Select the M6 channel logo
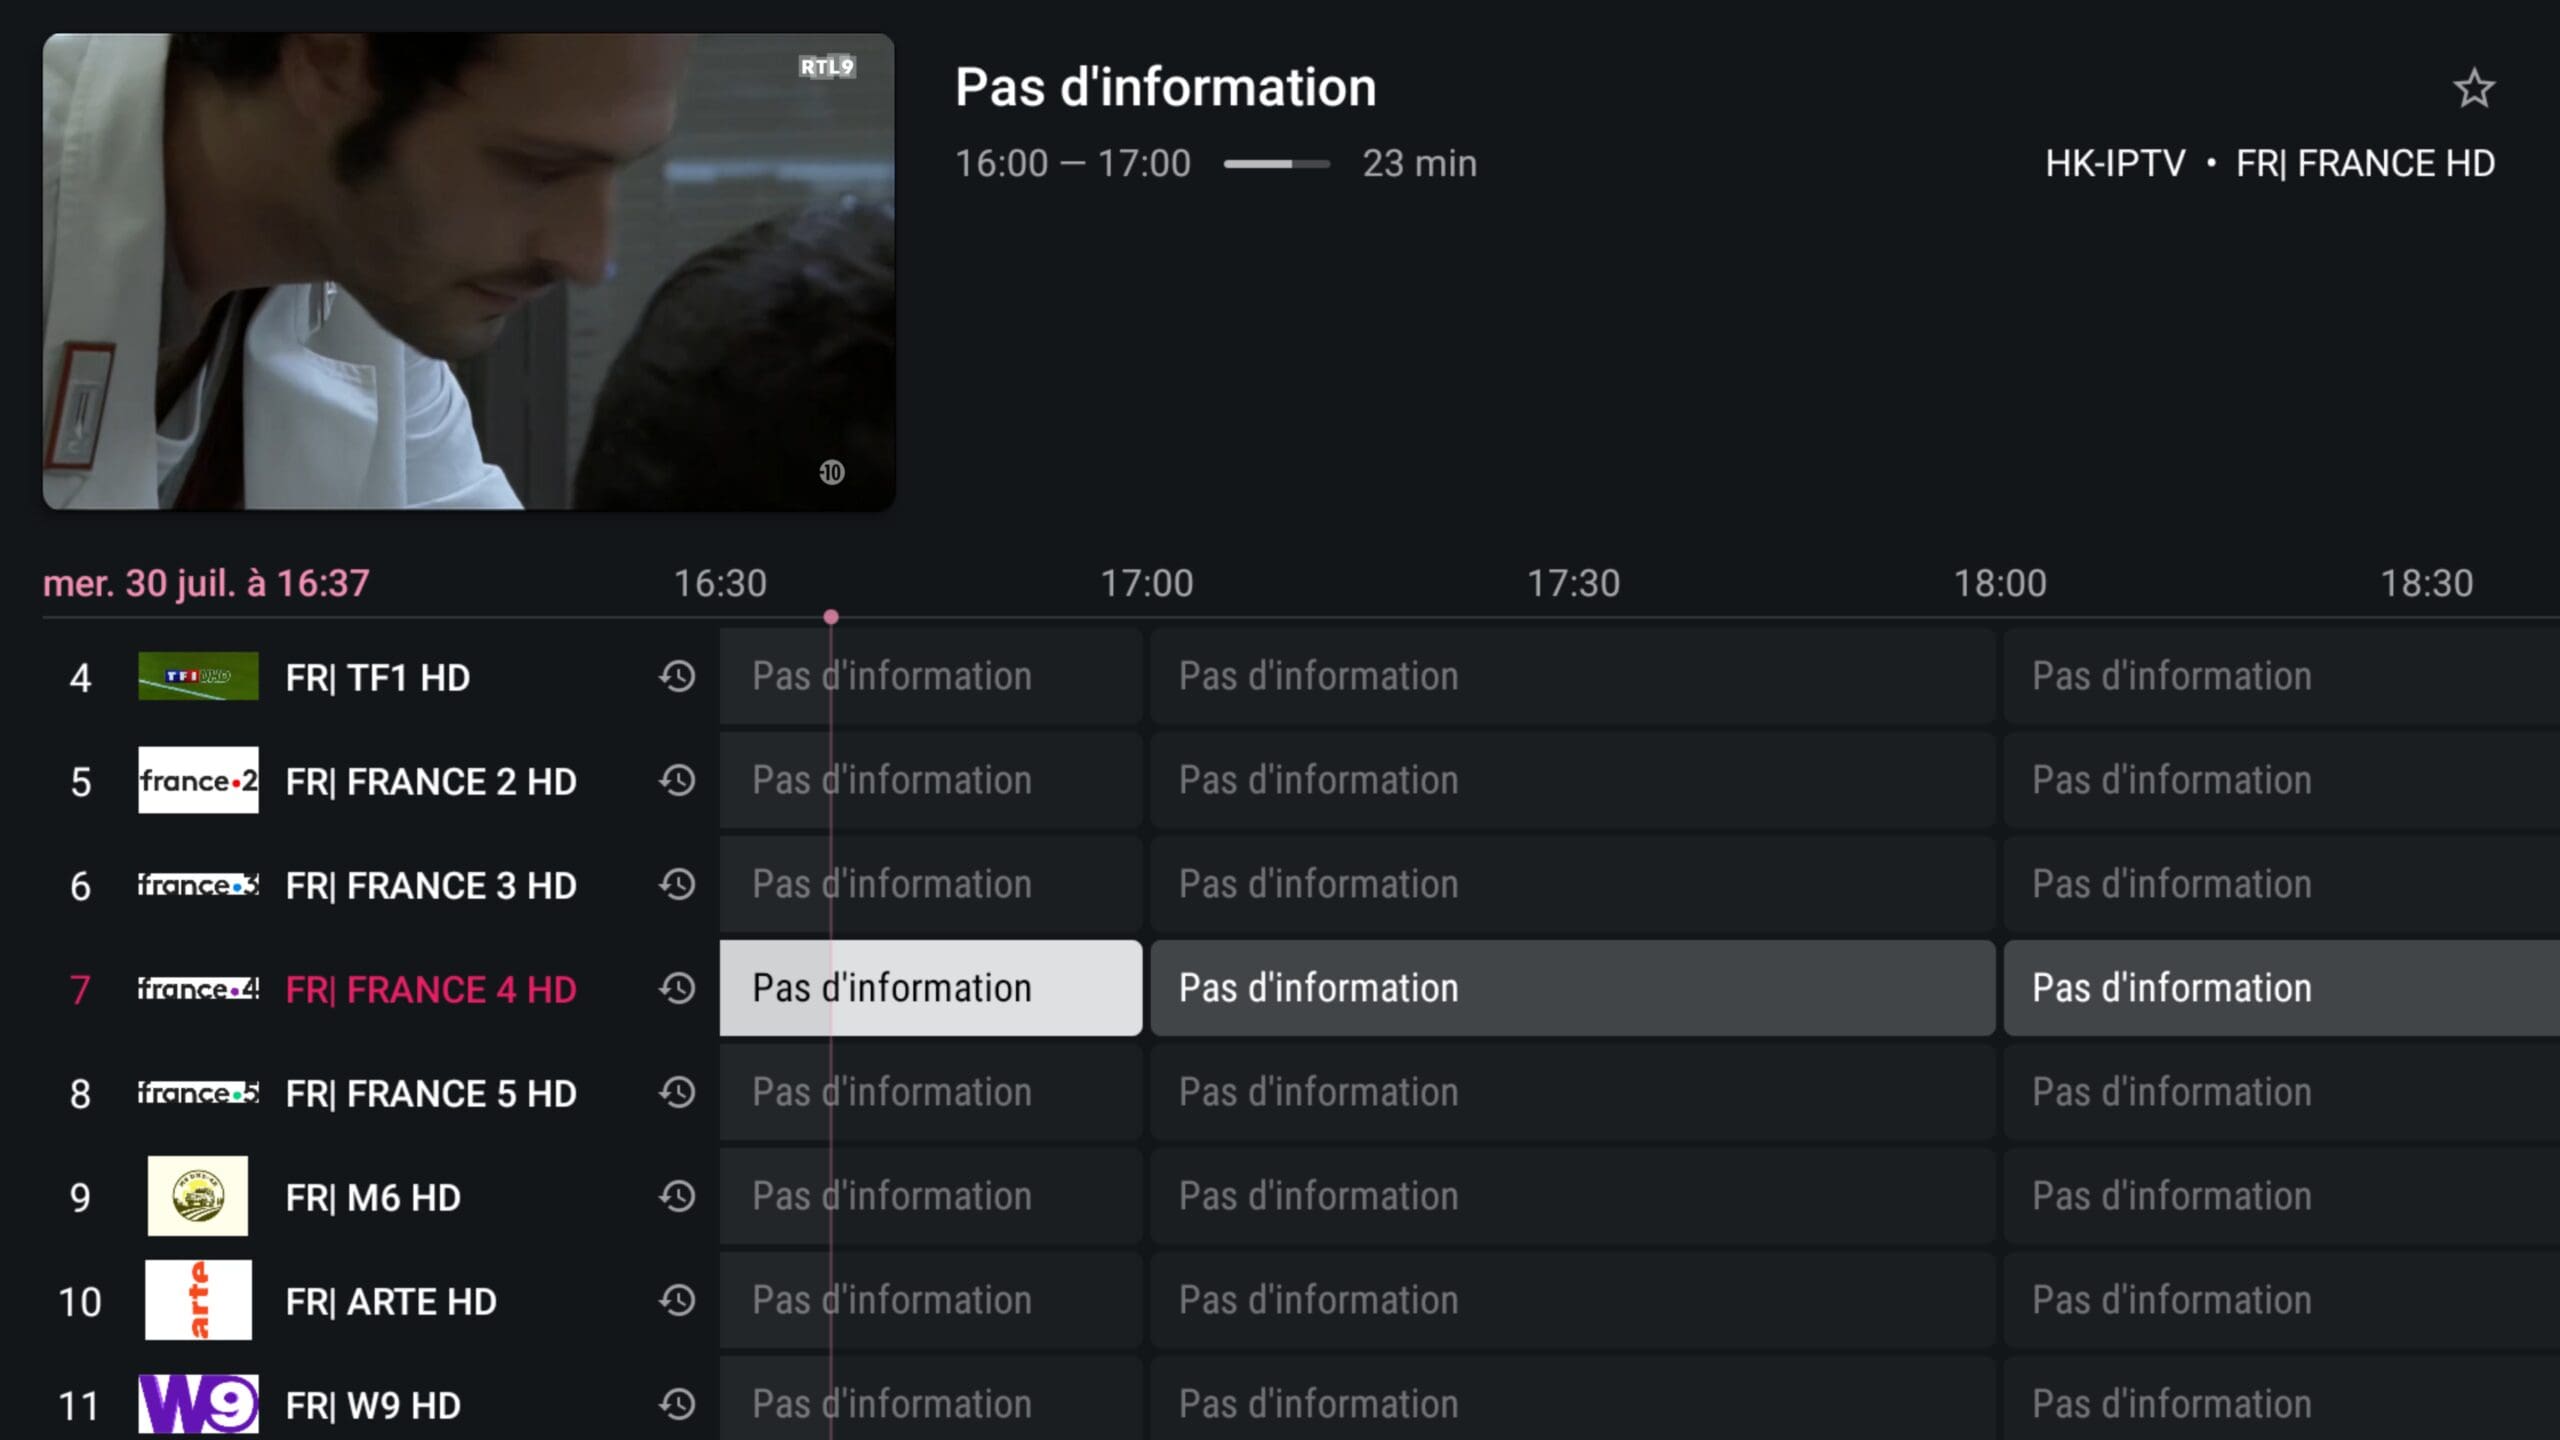This screenshot has width=2560, height=1440. [x=198, y=1196]
